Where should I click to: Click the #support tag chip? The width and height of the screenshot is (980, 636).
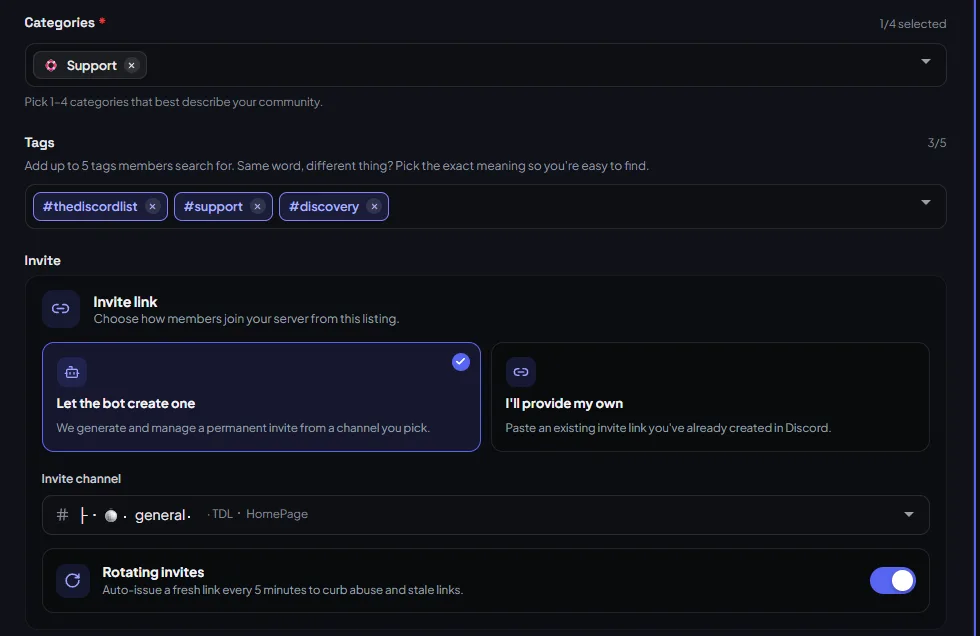point(223,207)
